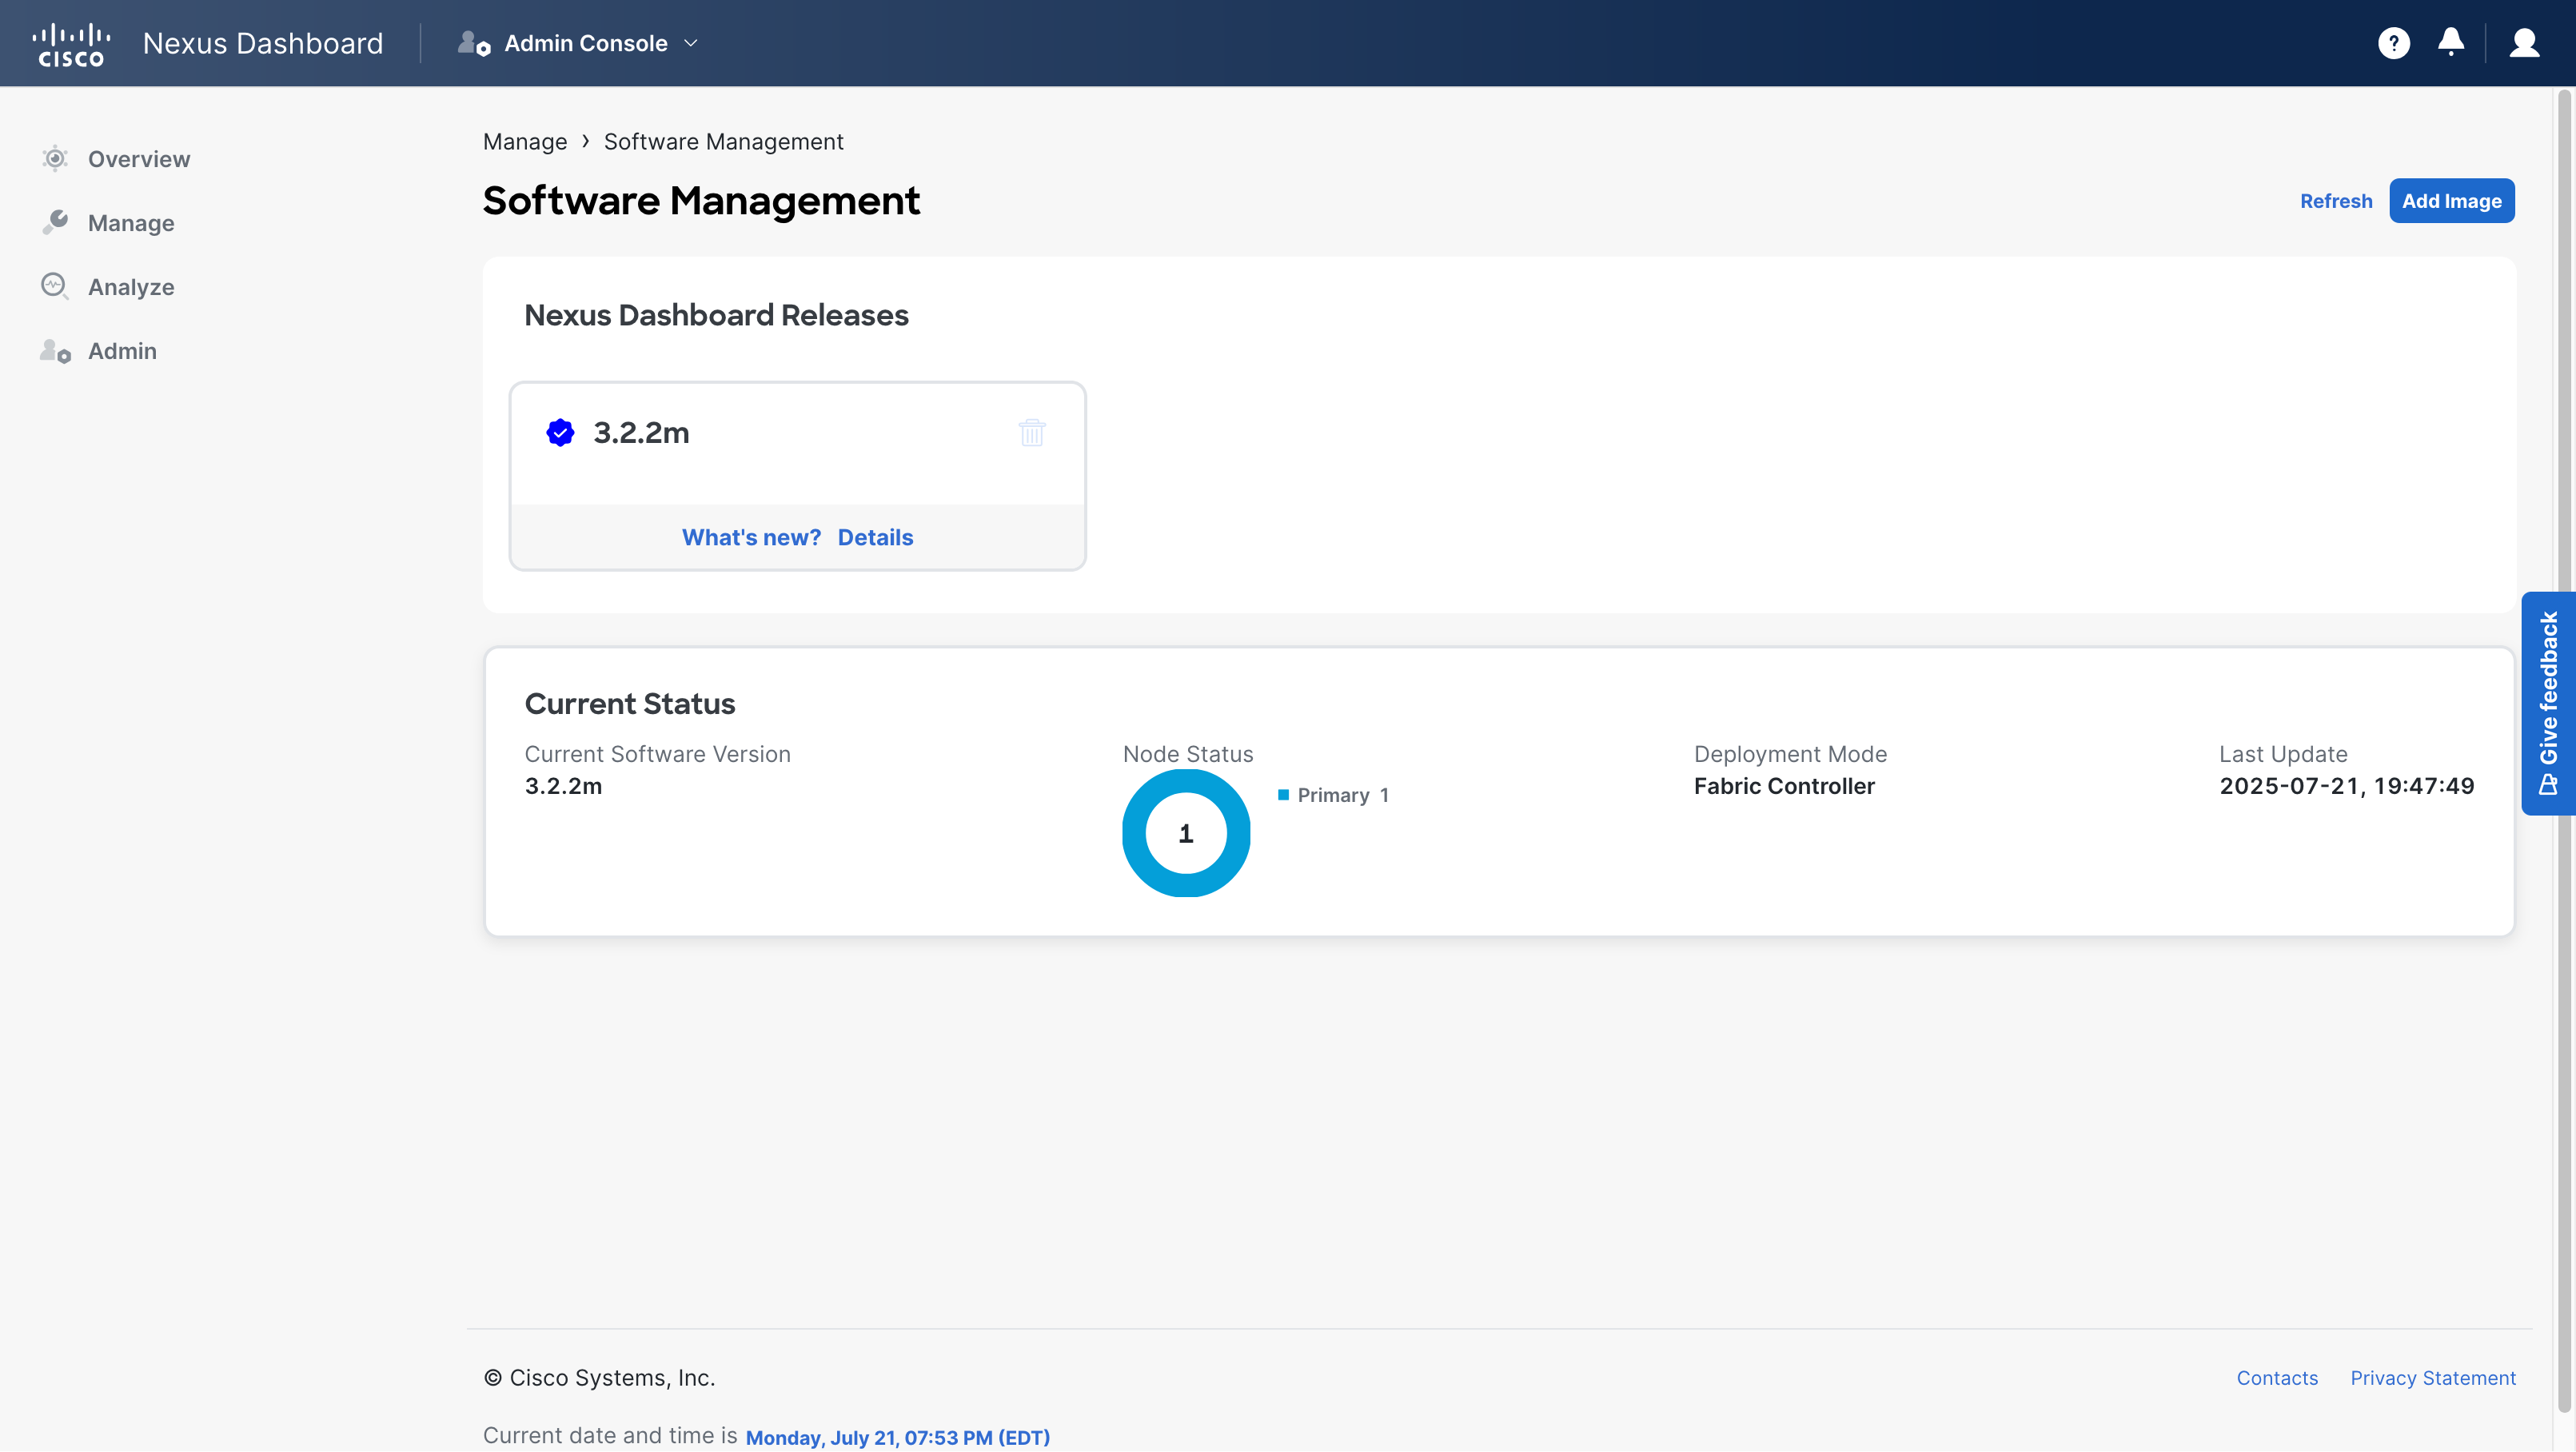Screen dimensions: 2576x1452
Task: Click the Privacy Statement footer link
Action: tap(2432, 1377)
